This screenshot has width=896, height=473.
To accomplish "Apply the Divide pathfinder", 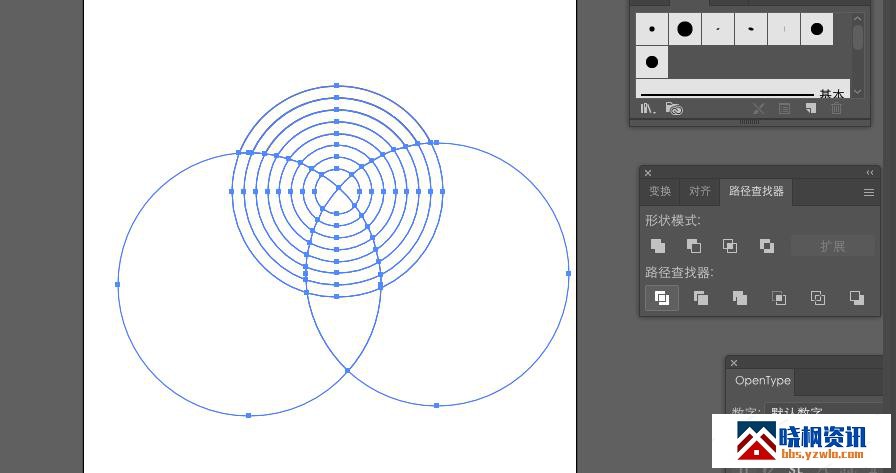I will [x=661, y=298].
